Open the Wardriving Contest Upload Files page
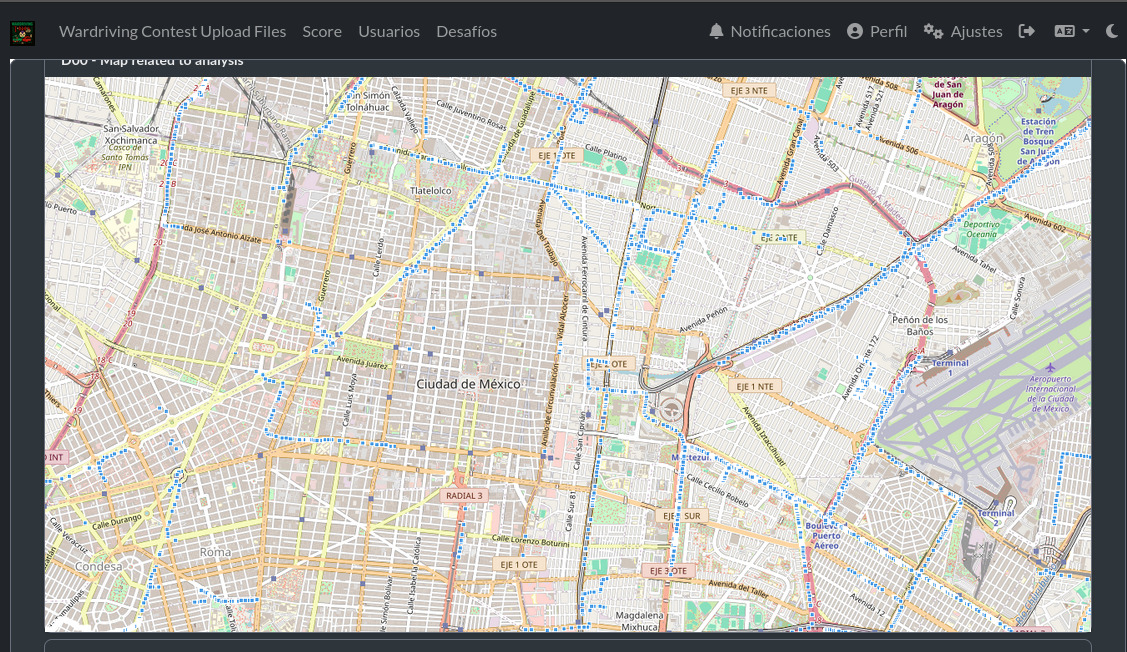Image resolution: width=1127 pixels, height=652 pixels. 172,31
